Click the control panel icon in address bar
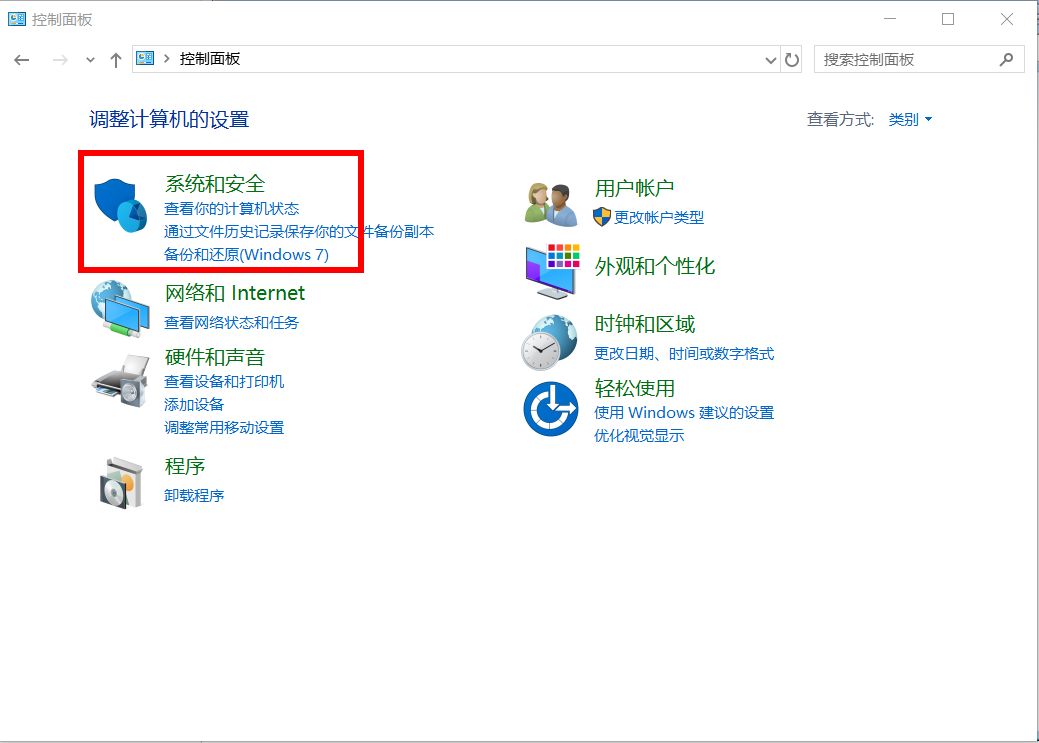This screenshot has width=1039, height=743. click(145, 58)
